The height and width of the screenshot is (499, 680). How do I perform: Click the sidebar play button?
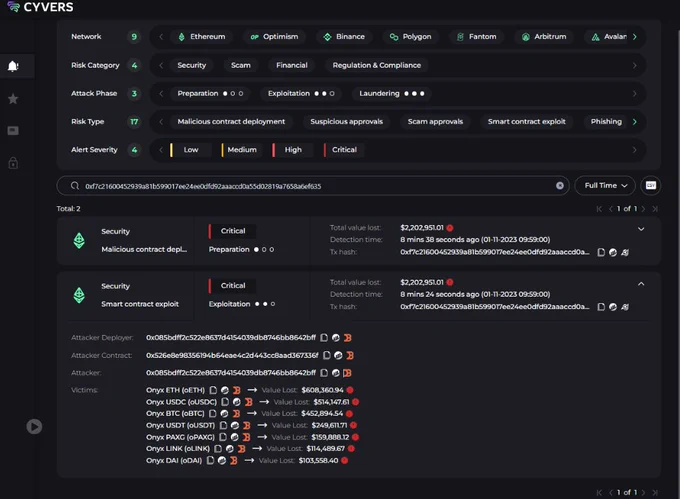(34, 427)
